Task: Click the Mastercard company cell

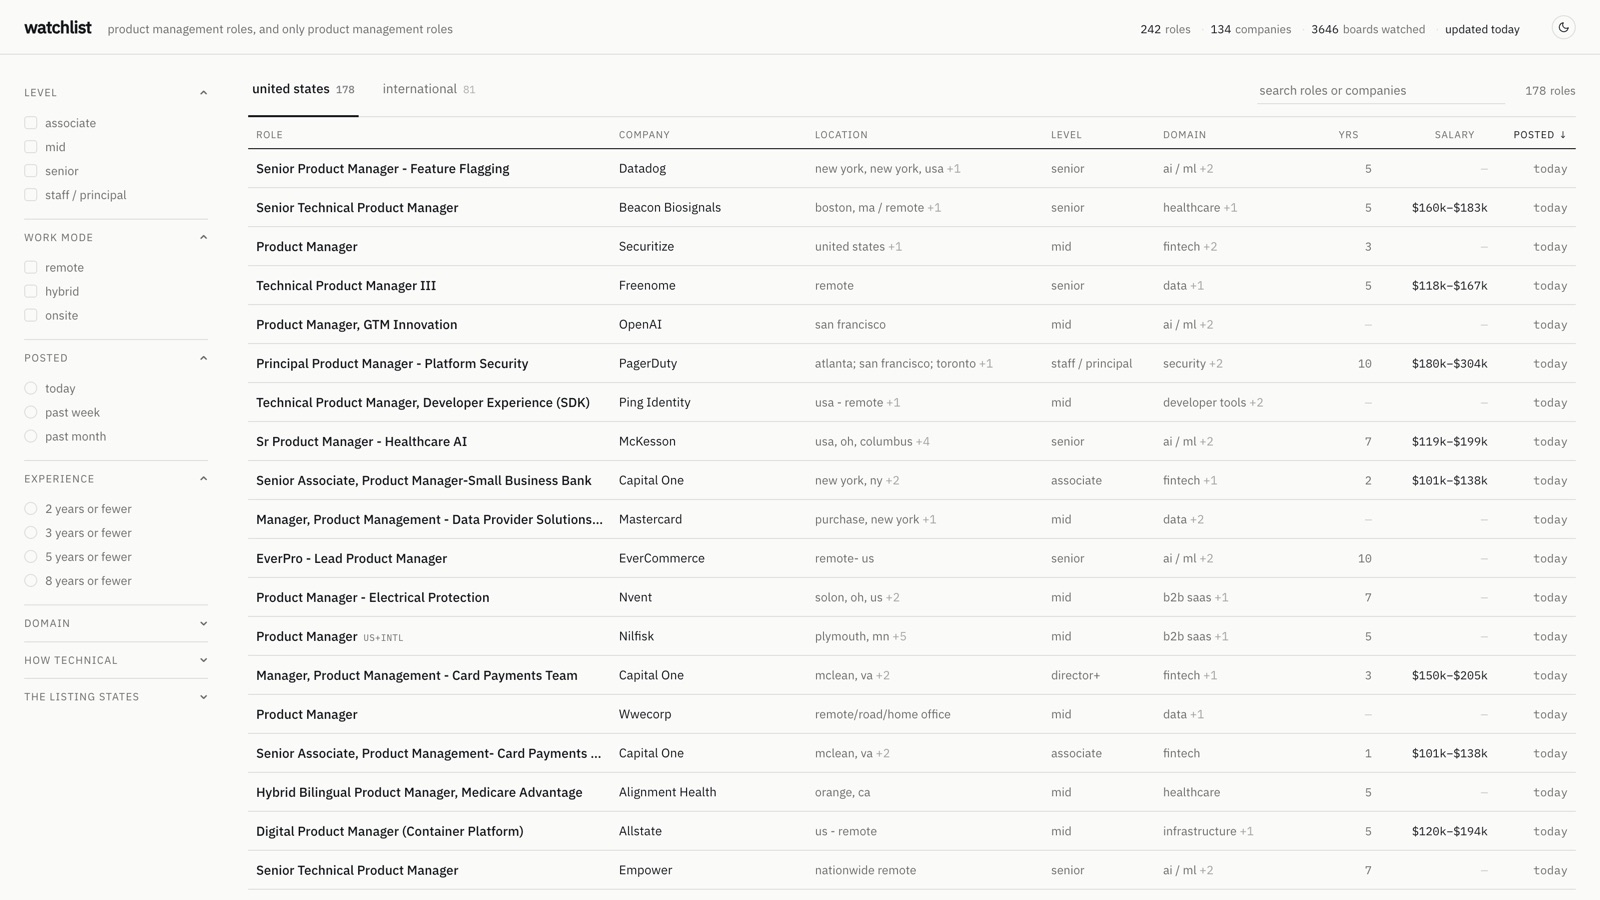Action: coord(650,520)
